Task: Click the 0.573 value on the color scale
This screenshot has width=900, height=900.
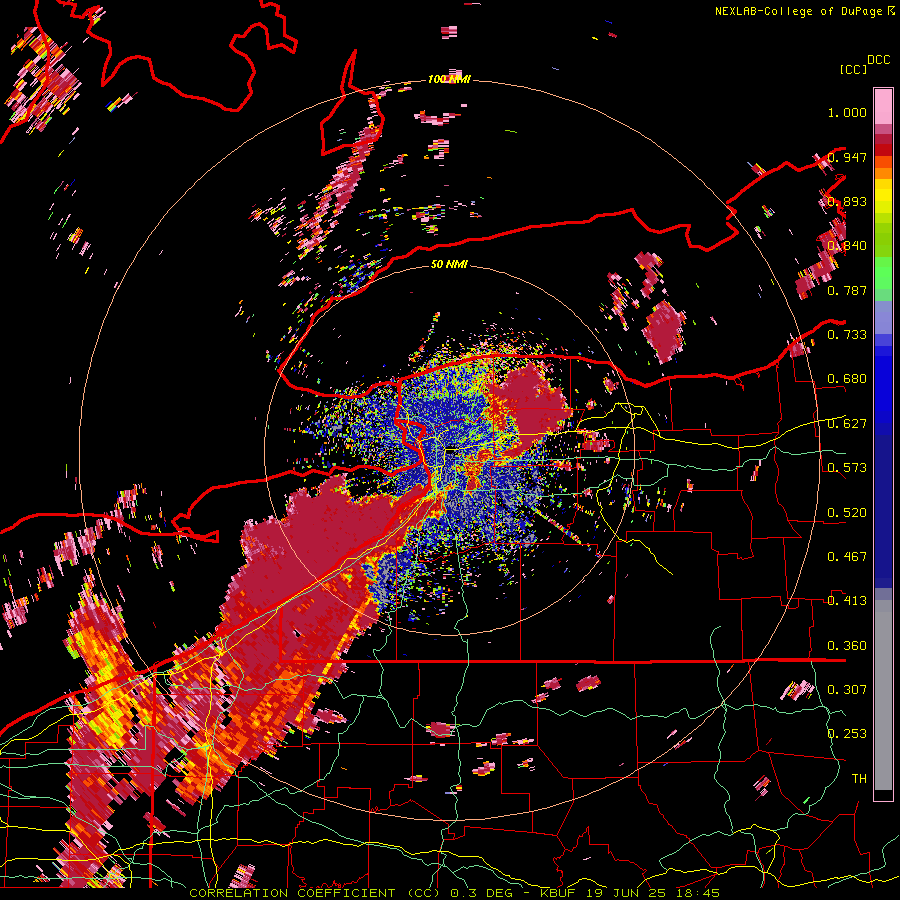Action: (x=847, y=468)
